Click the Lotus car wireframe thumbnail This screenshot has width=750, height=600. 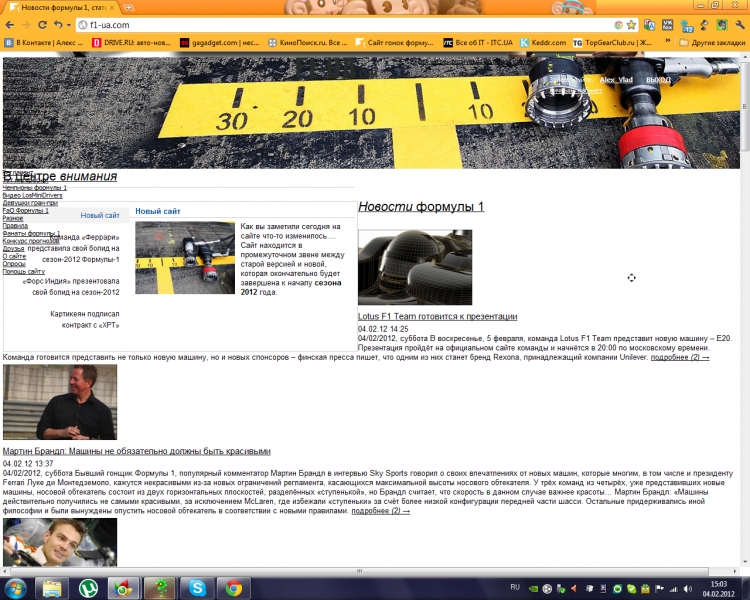tap(415, 267)
